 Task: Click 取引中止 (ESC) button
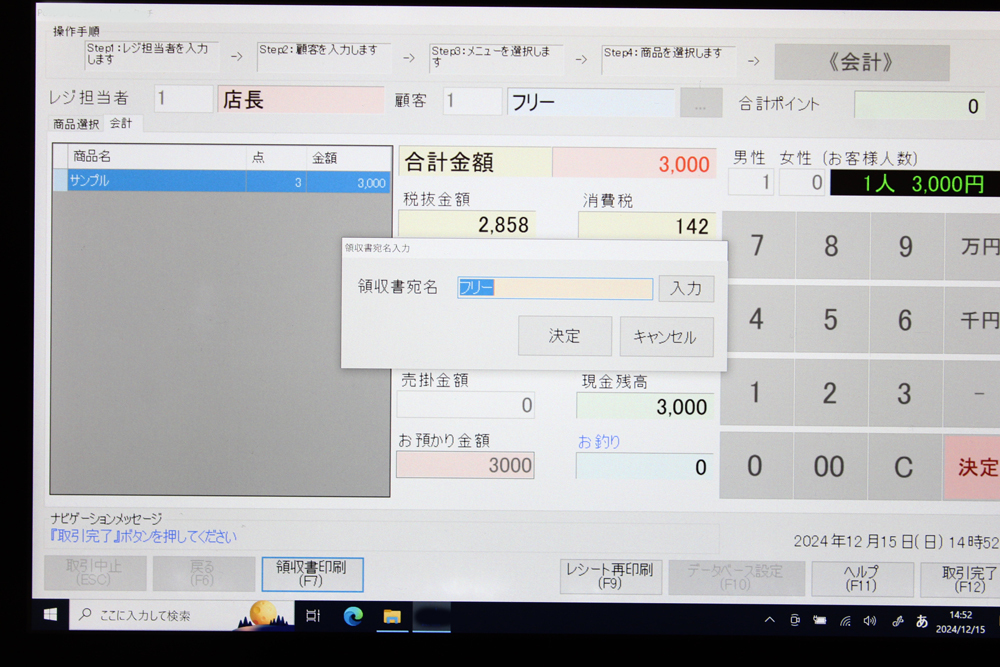pyautogui.click(x=95, y=572)
